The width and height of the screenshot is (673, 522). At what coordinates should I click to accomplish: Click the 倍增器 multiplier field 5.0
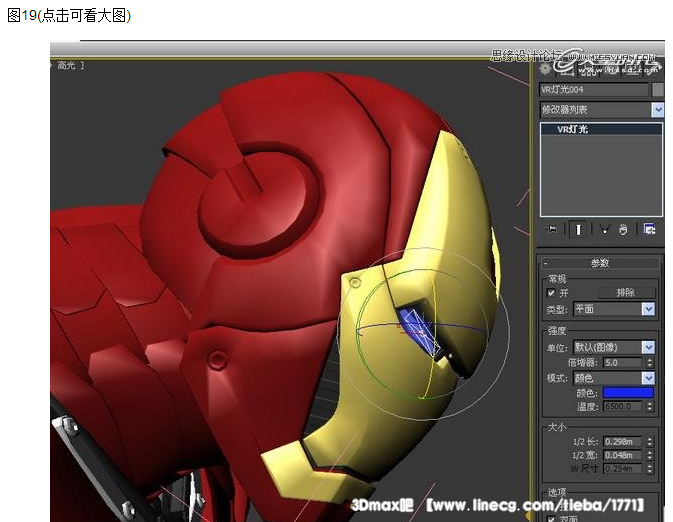click(x=622, y=363)
